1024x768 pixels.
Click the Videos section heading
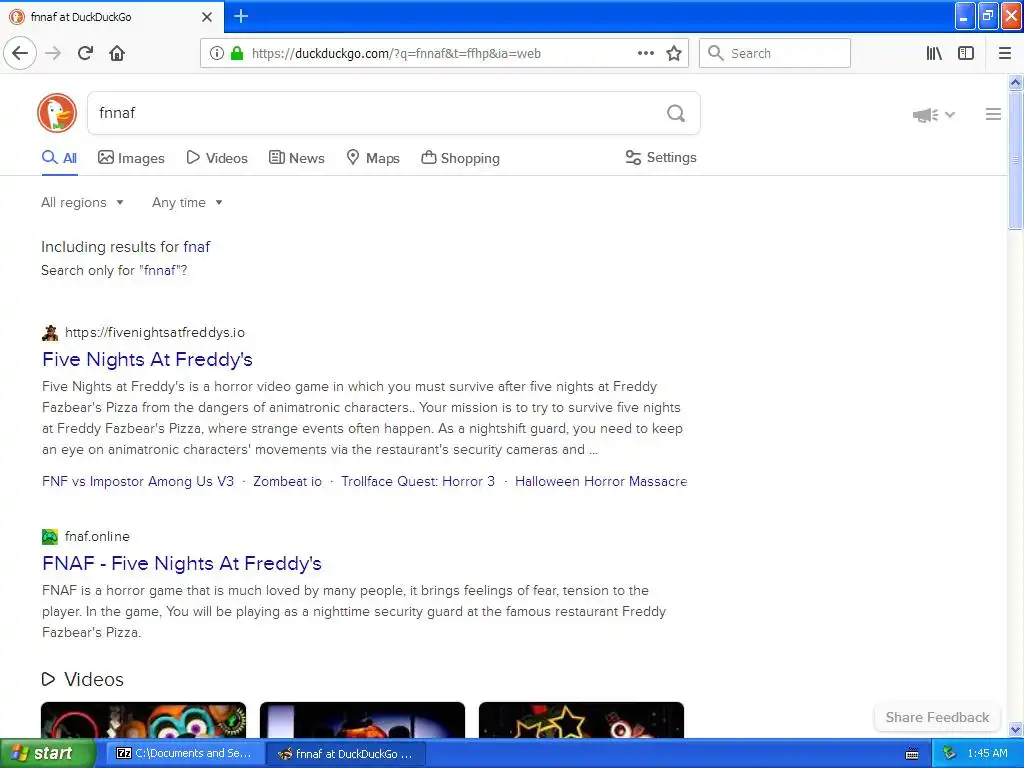point(82,679)
